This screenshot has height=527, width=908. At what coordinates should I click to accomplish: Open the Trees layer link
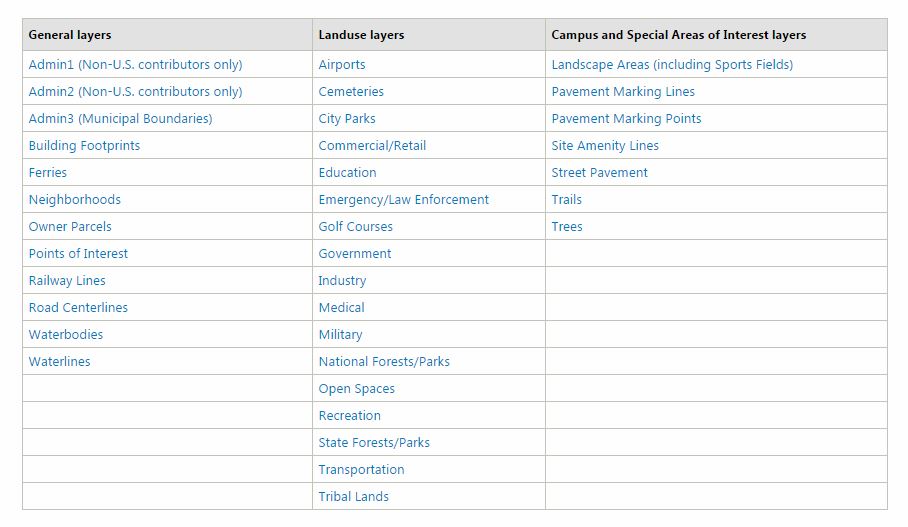pos(567,226)
